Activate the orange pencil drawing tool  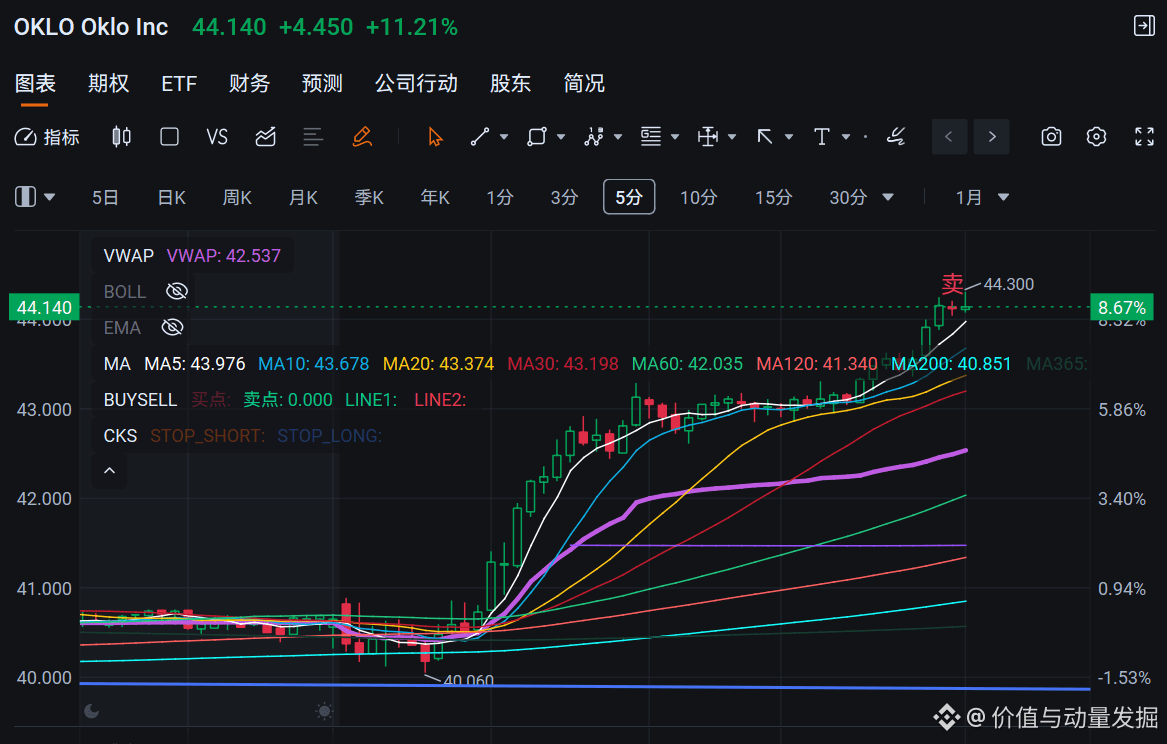362,137
